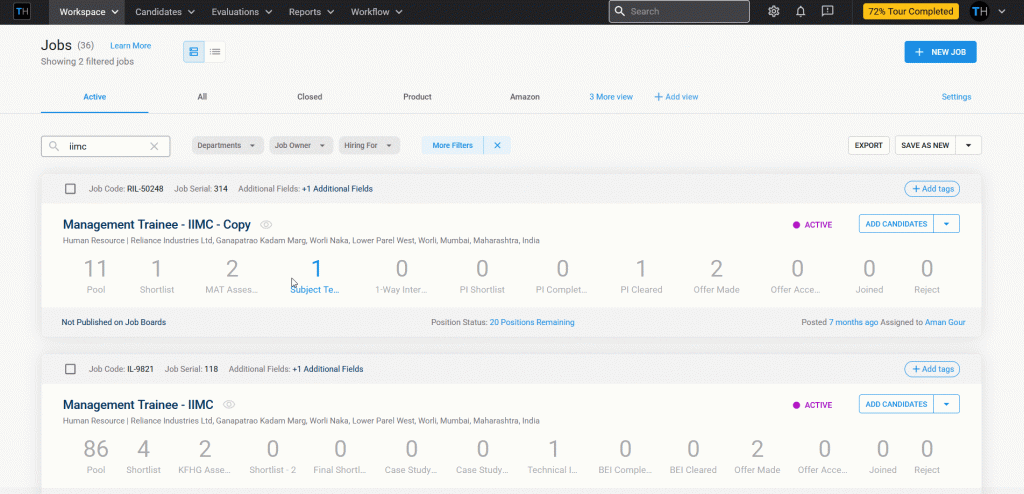Viewport: 1024px width, 494px height.
Task: Switch to the Product view tab
Action: click(417, 97)
